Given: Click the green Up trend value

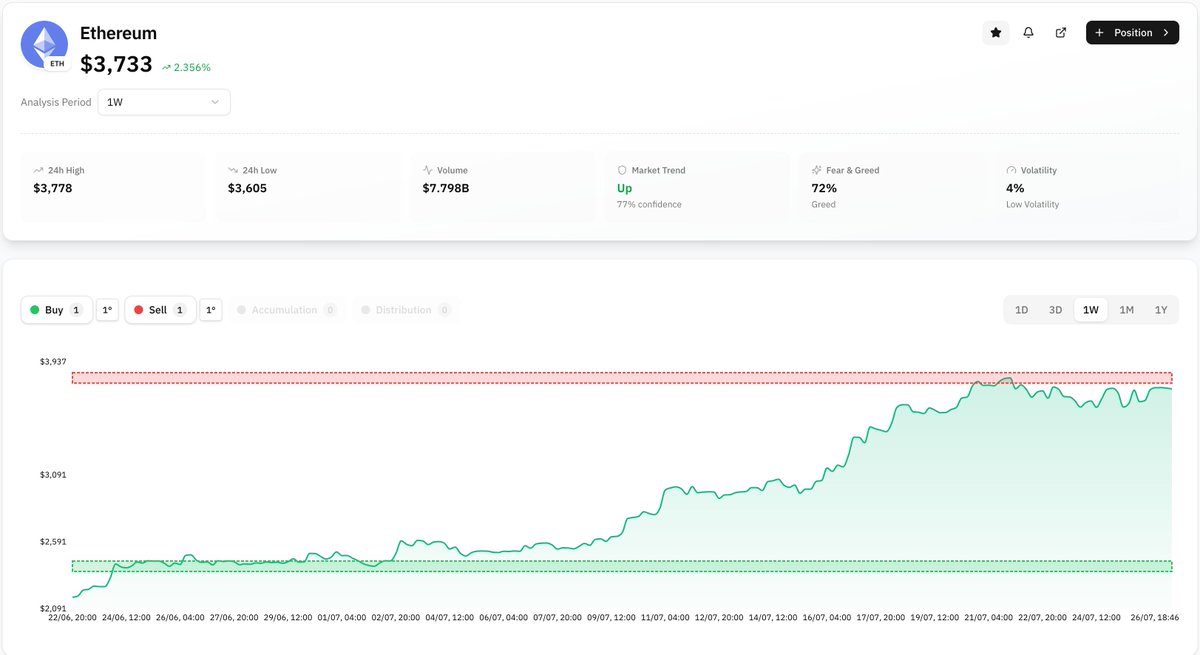Looking at the screenshot, I should click(624, 188).
